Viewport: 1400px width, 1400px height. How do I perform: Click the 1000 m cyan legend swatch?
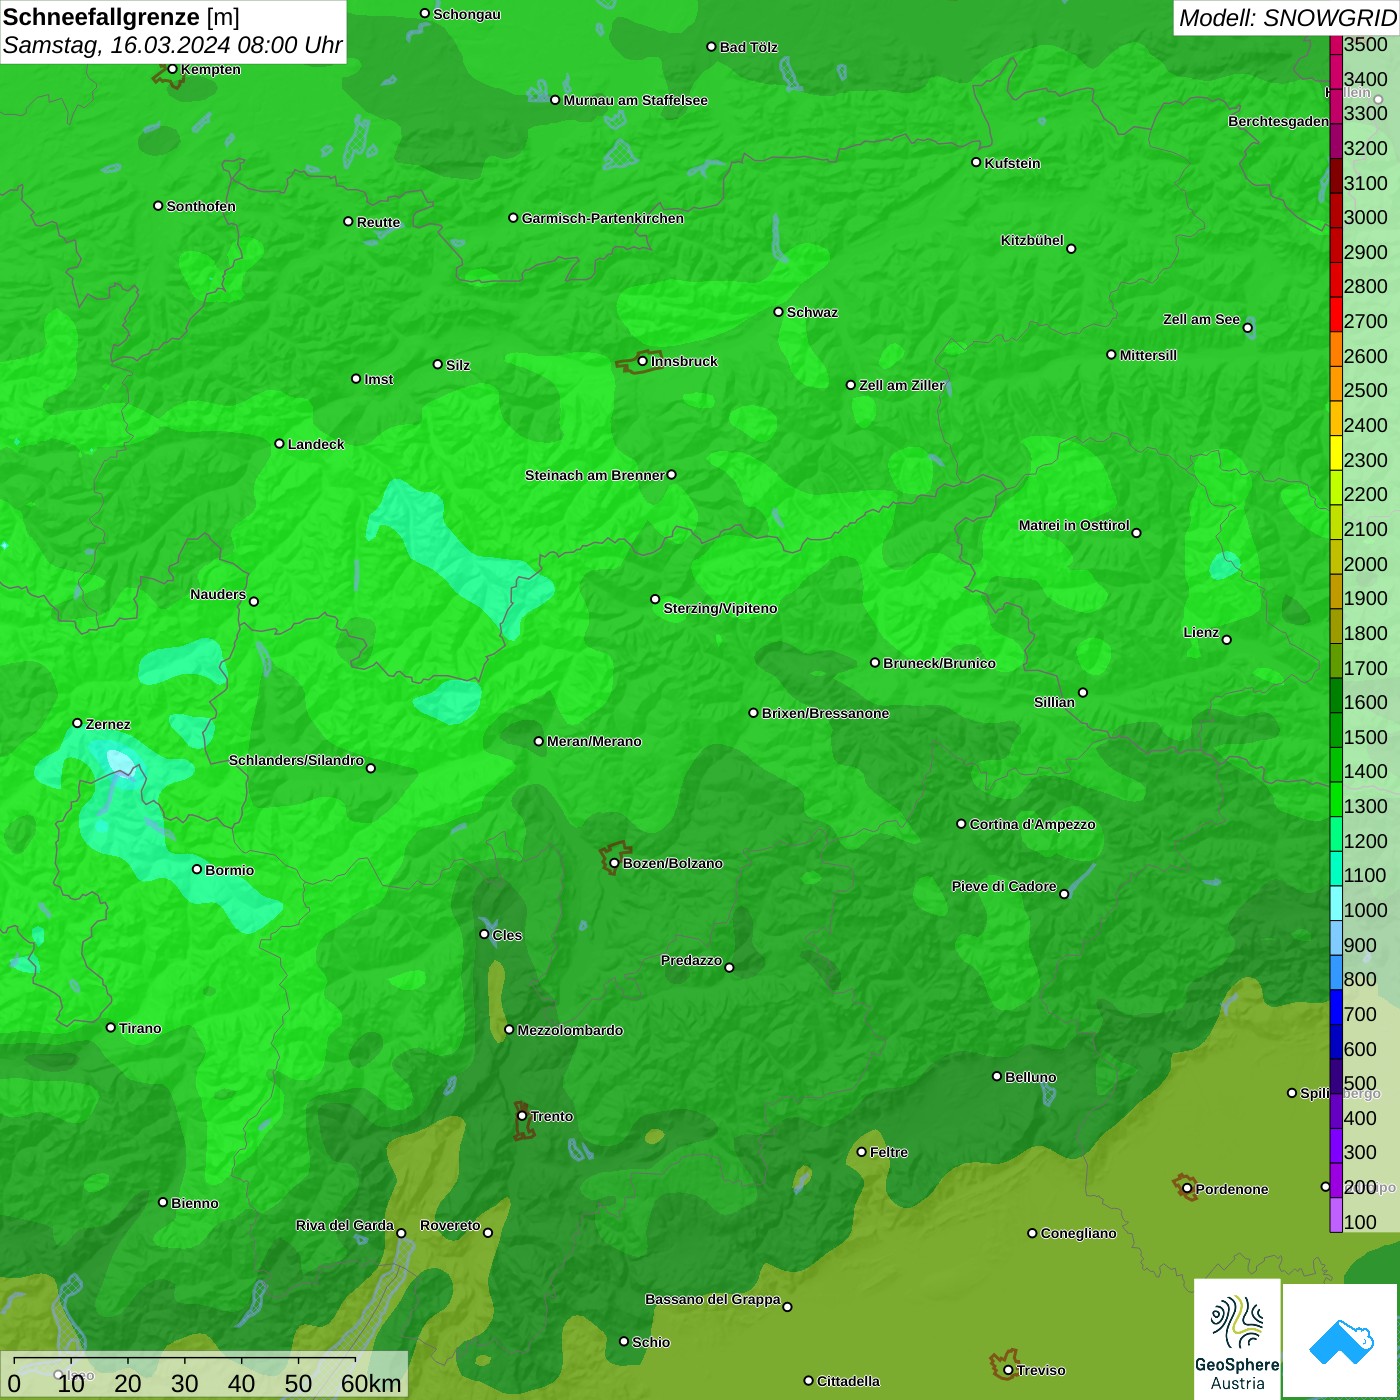click(1336, 904)
